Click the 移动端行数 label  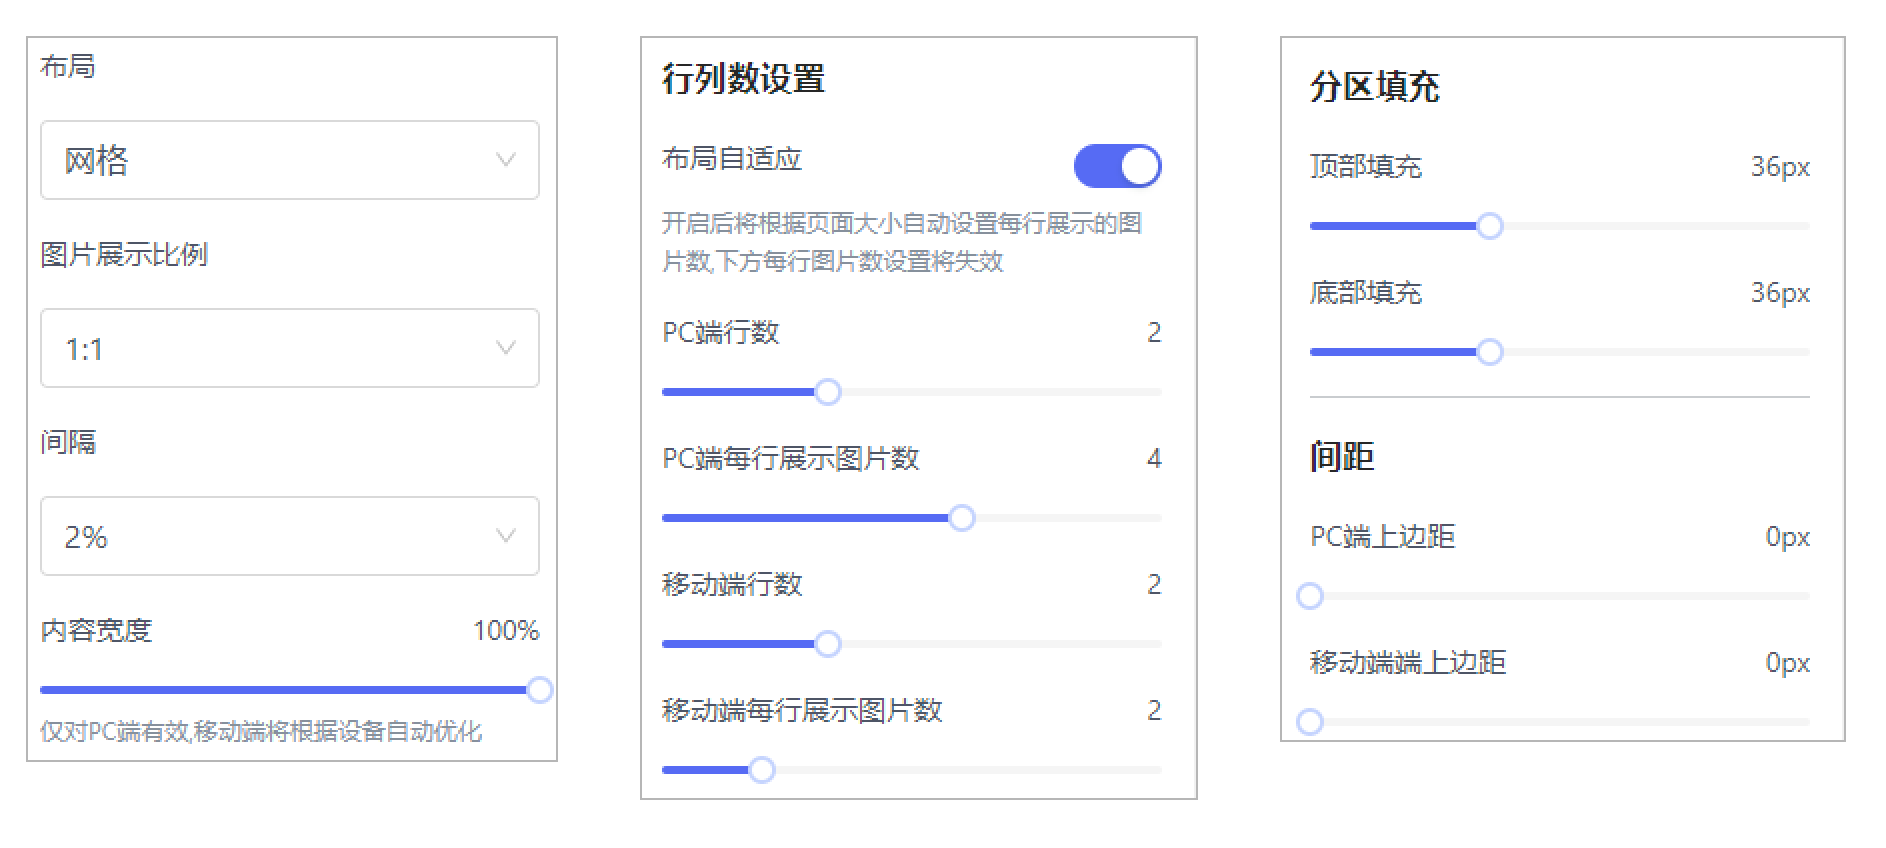[732, 584]
